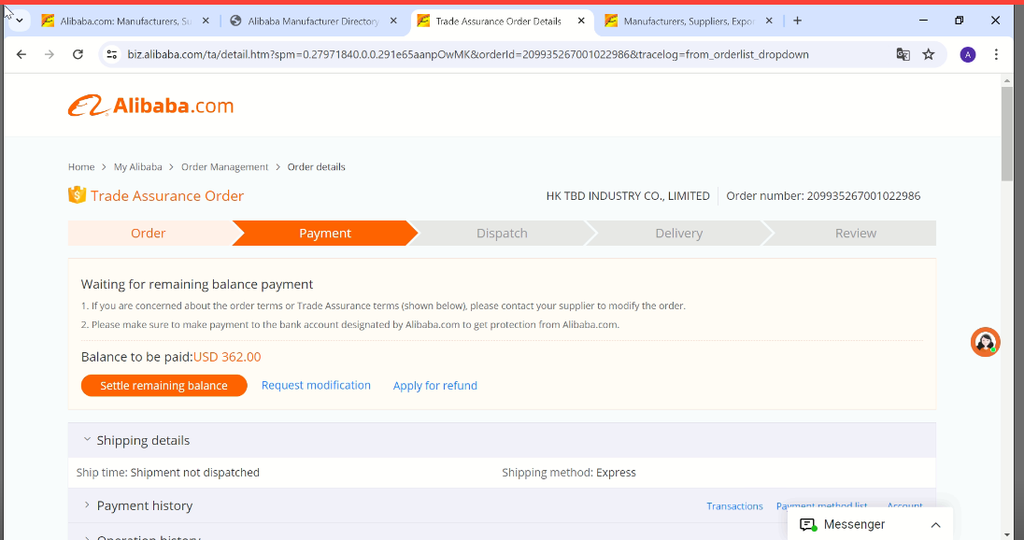
Task: Expand the Payment history section
Action: point(87,506)
